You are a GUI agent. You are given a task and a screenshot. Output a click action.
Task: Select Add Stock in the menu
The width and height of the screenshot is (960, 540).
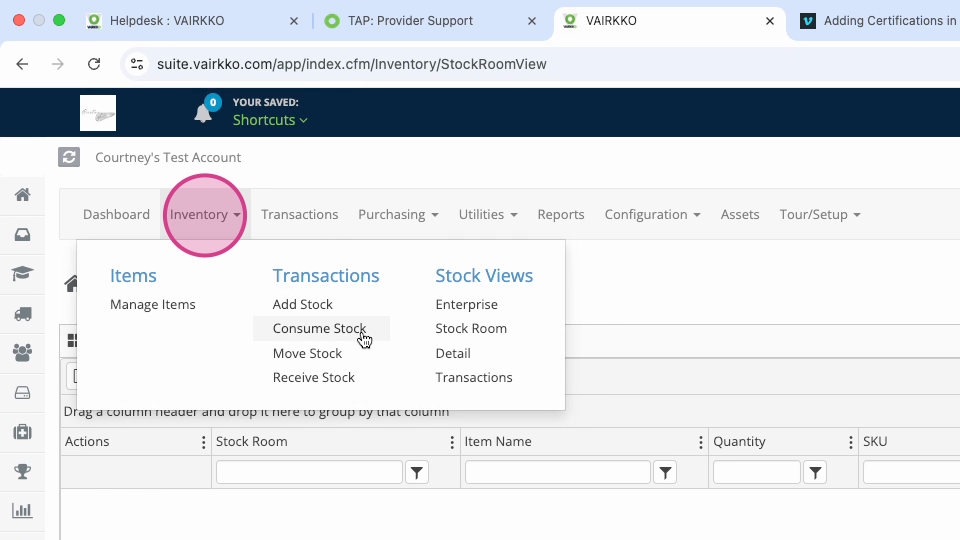point(302,304)
